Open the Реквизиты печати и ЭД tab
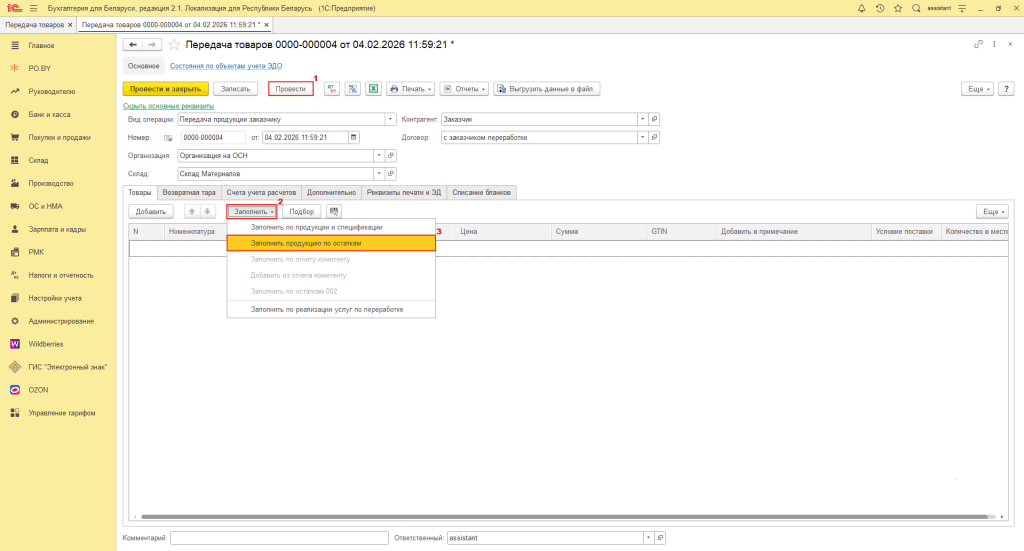The height and width of the screenshot is (551, 1024). tap(403, 192)
